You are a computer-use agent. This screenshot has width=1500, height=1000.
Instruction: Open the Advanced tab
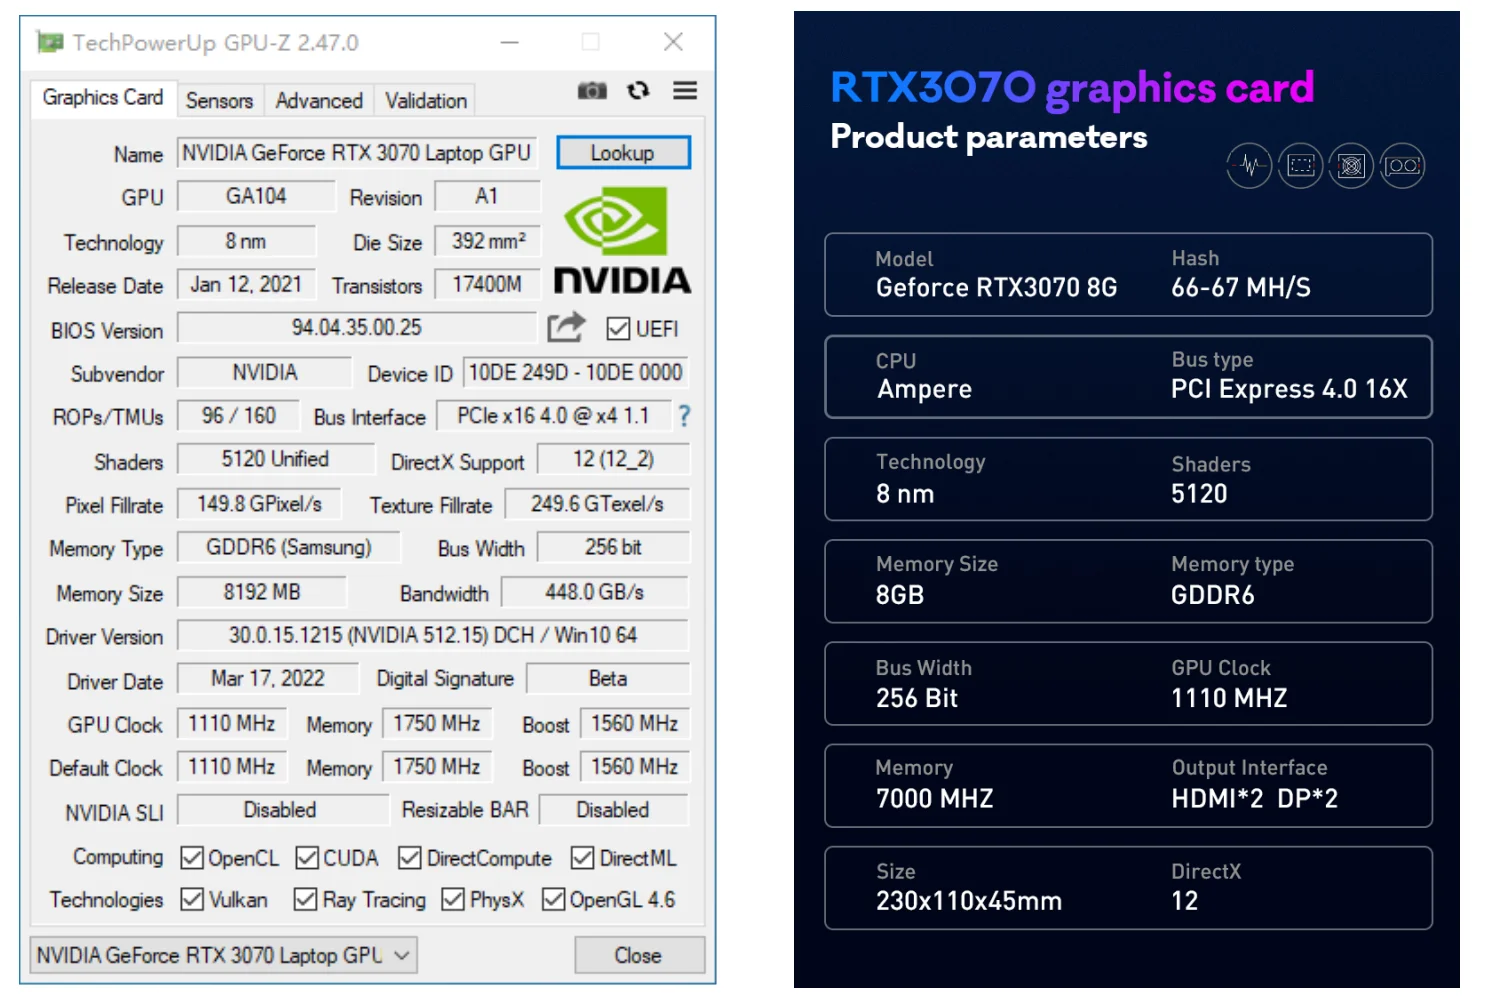[x=319, y=101]
